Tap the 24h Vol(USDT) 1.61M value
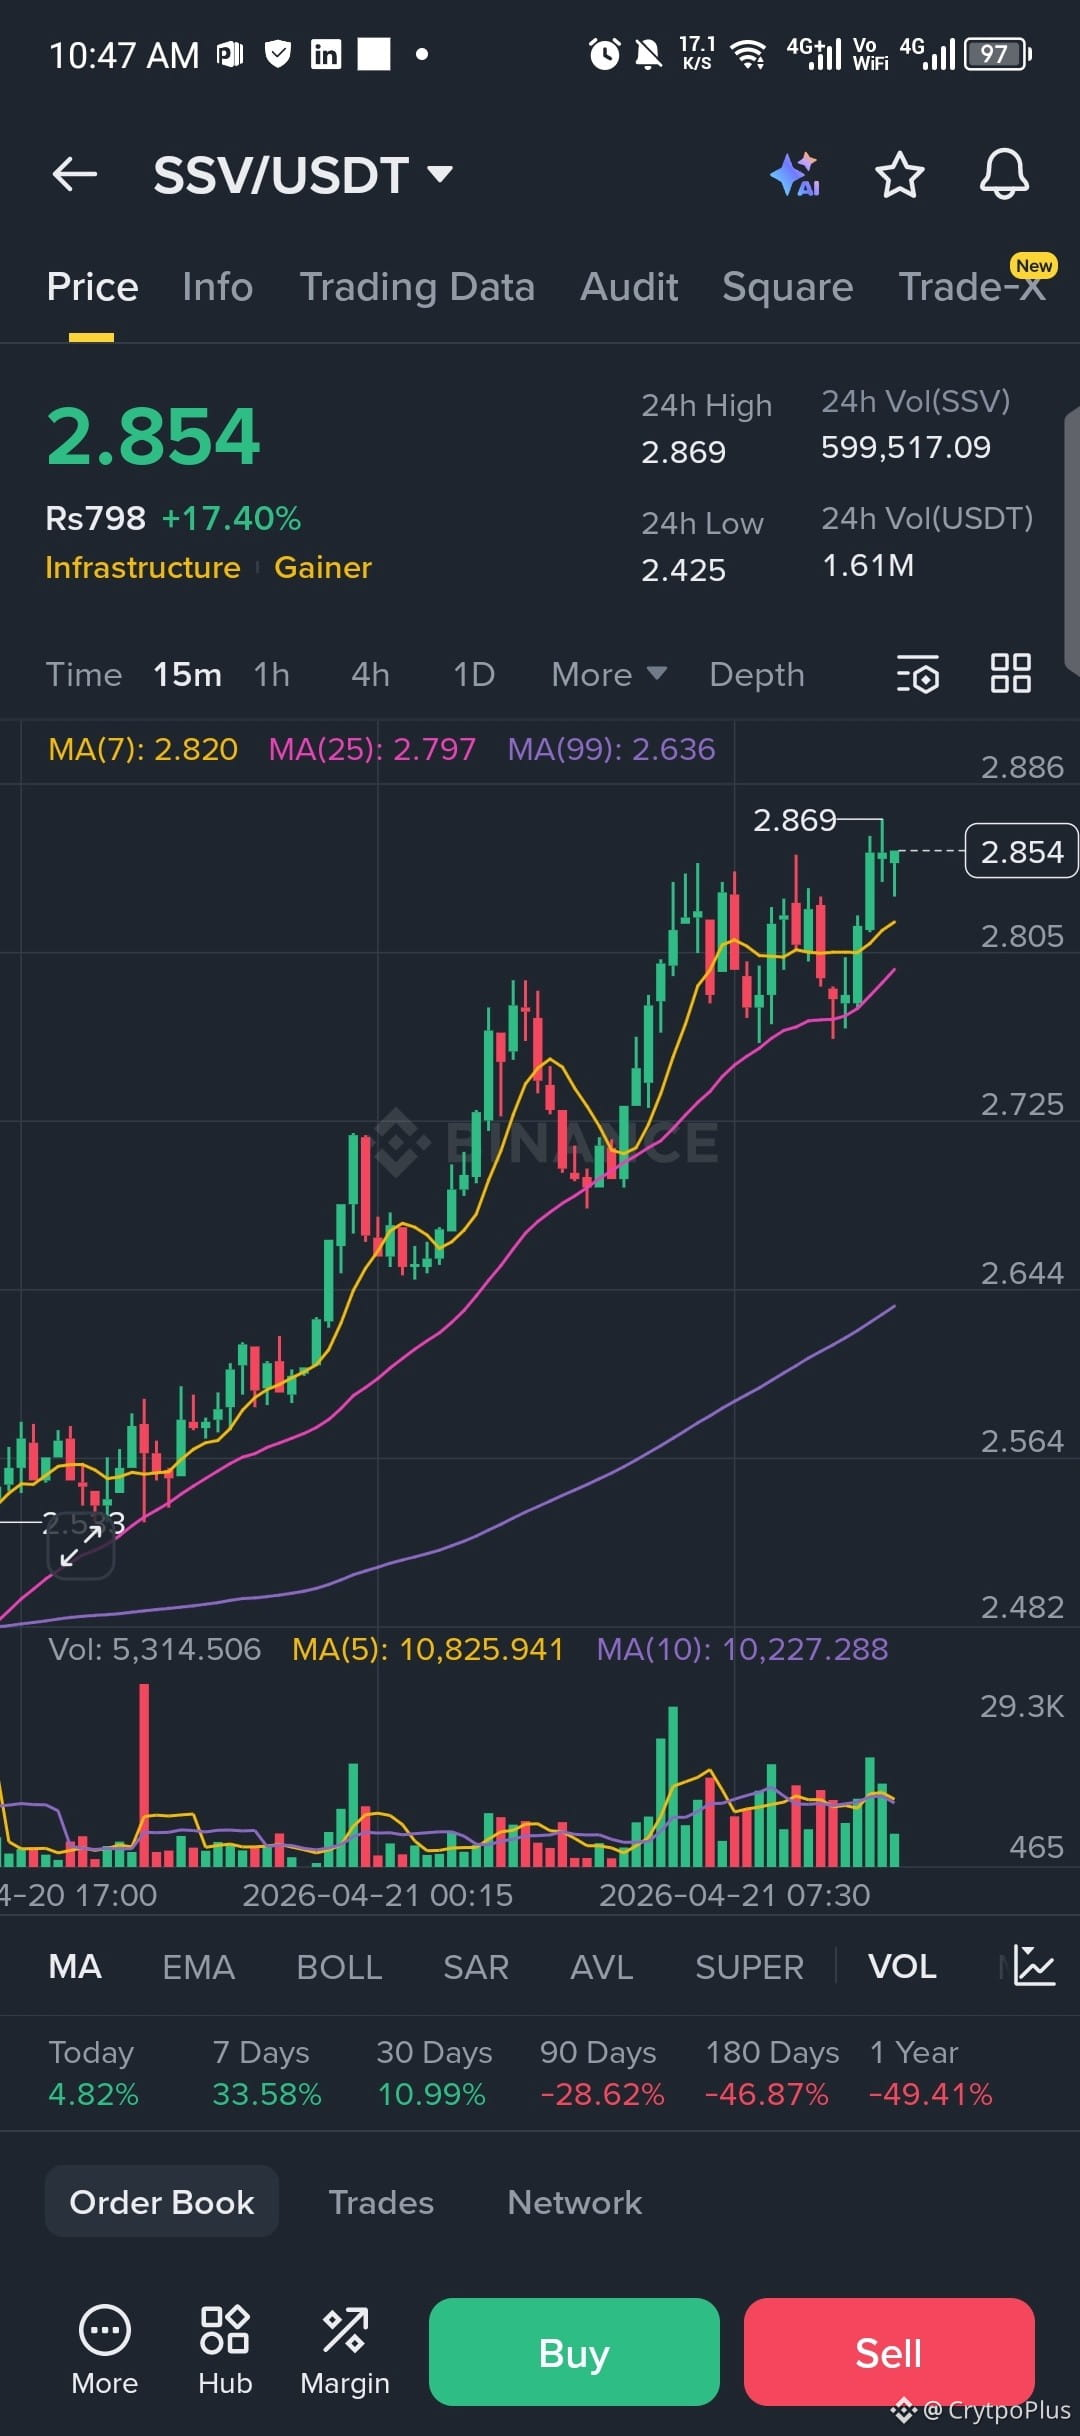 click(x=868, y=565)
